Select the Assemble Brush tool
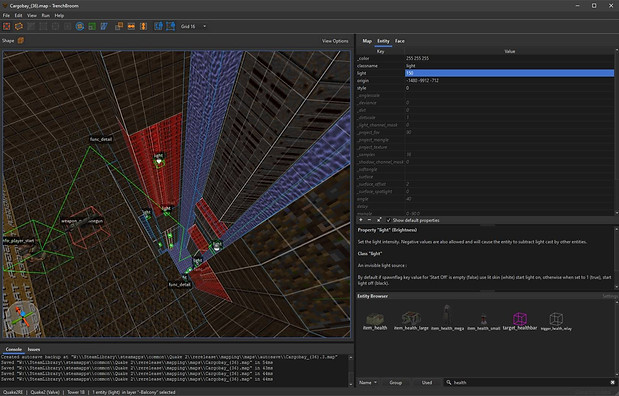 pyautogui.click(x=19, y=26)
